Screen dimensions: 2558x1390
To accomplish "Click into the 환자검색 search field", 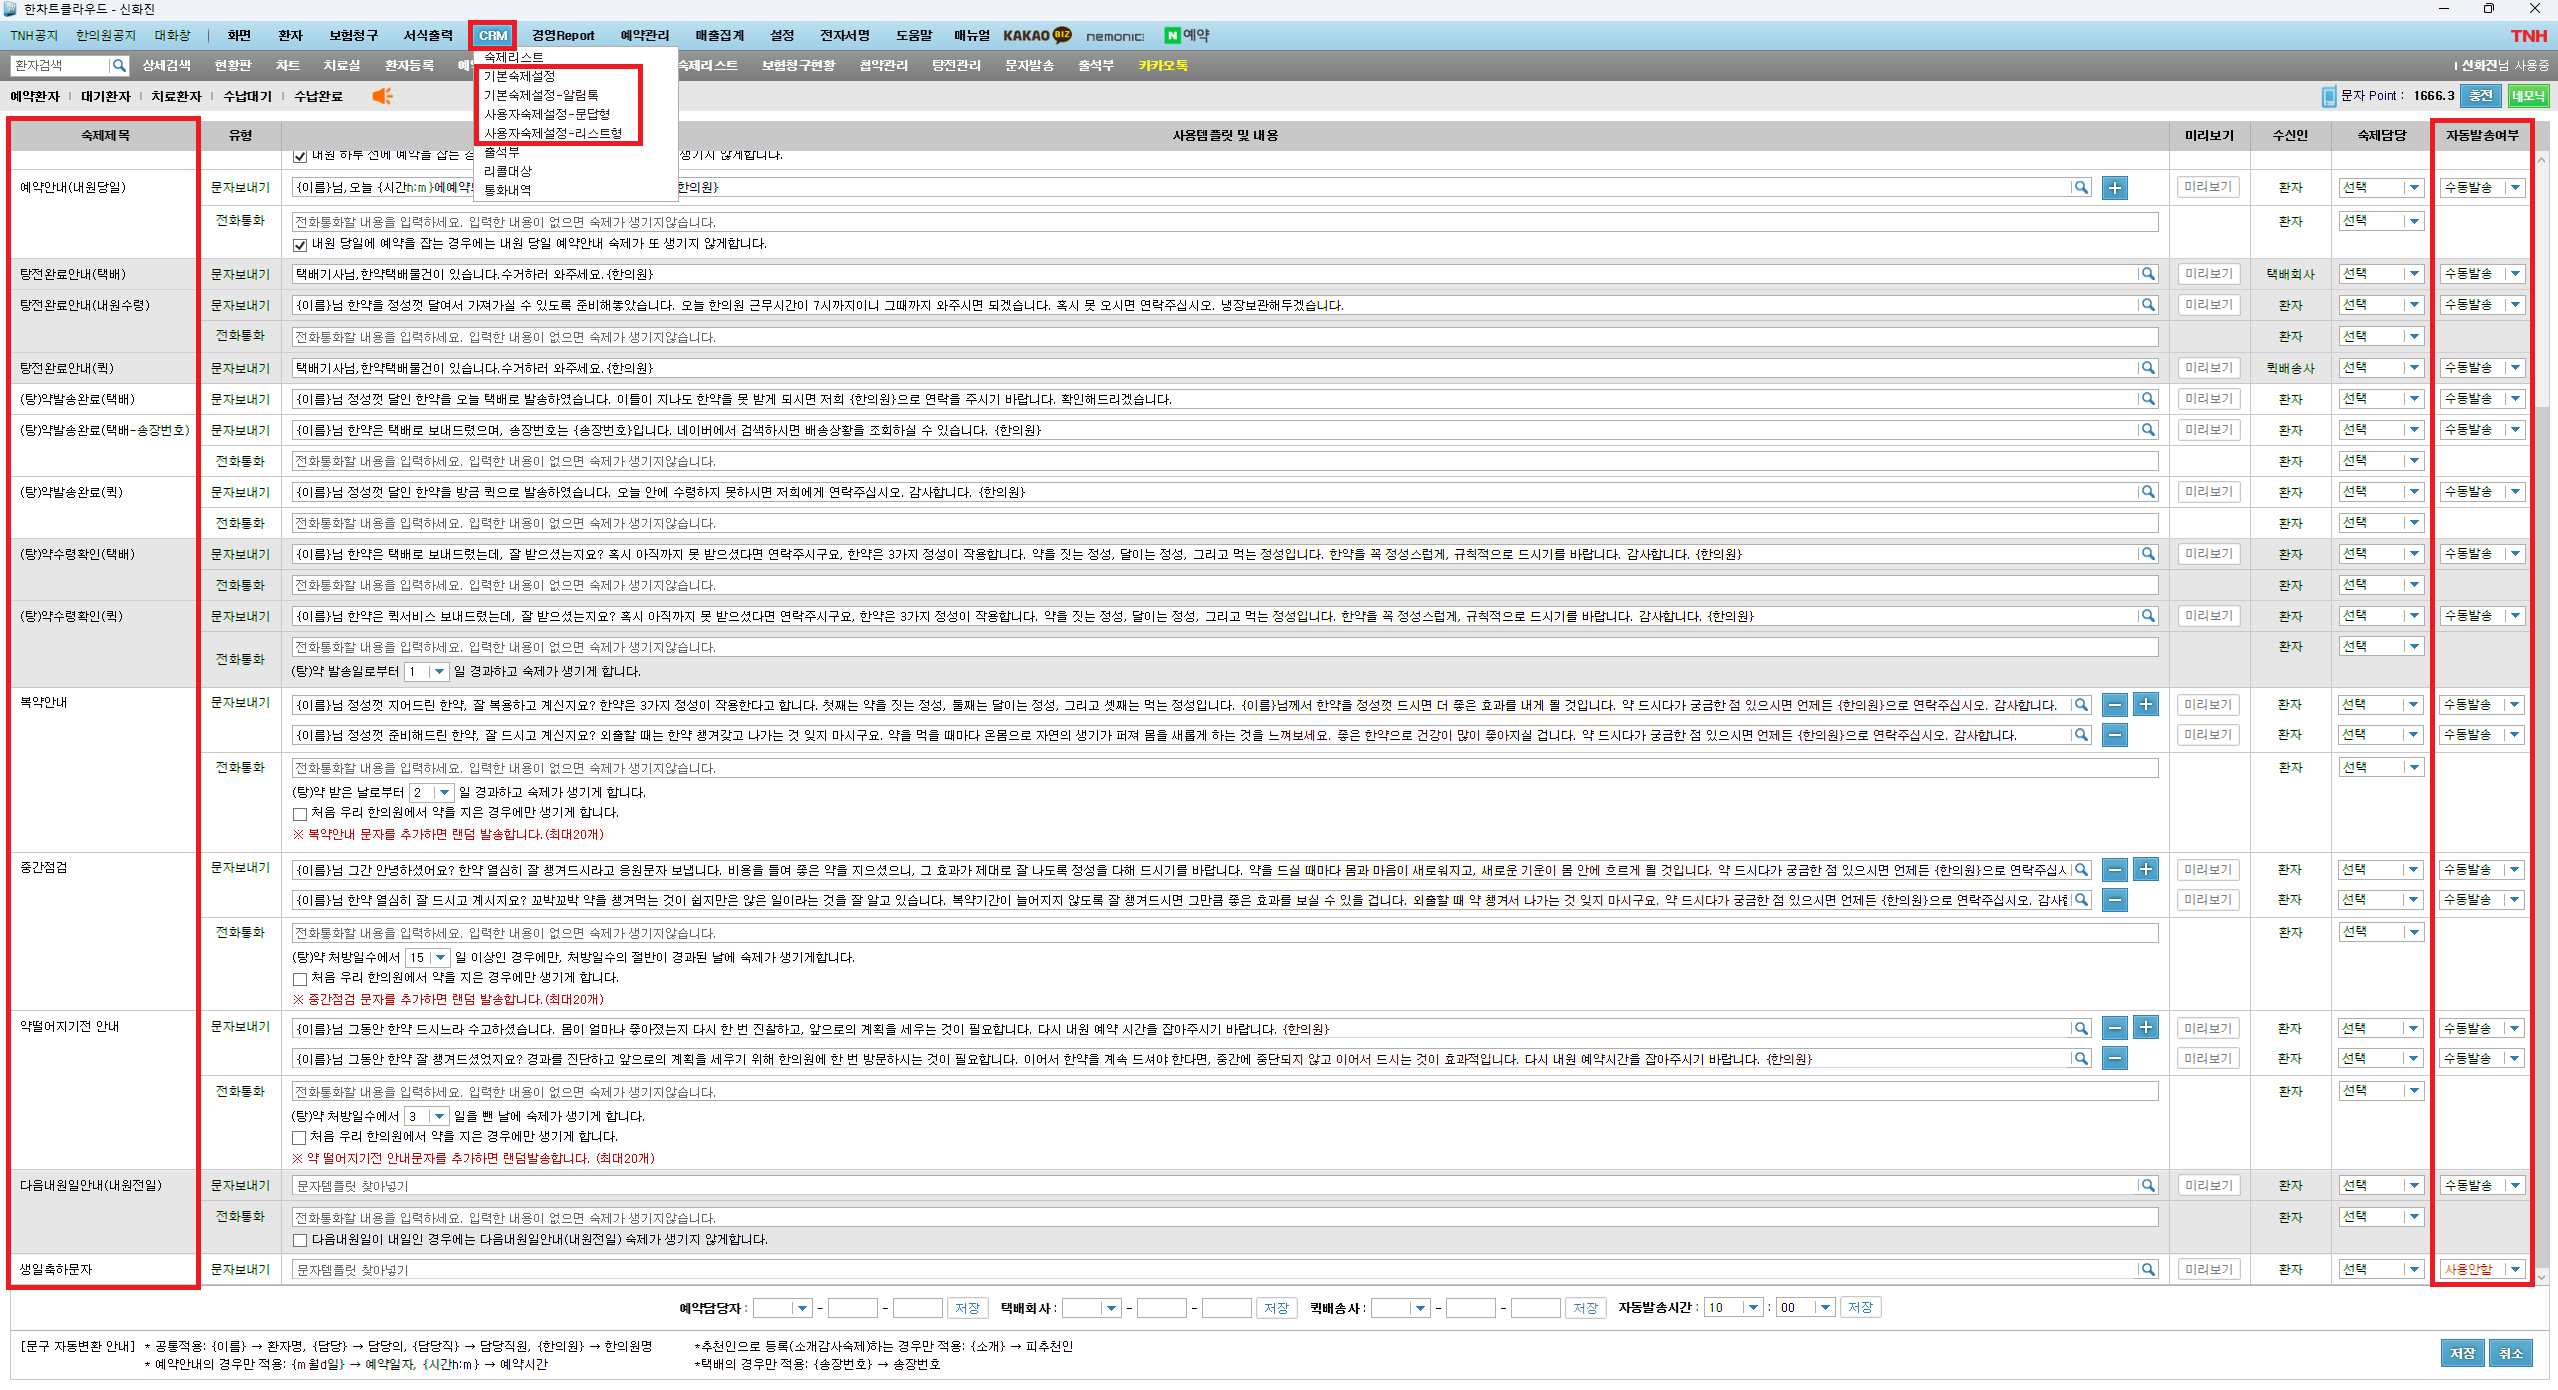I will tap(59, 66).
